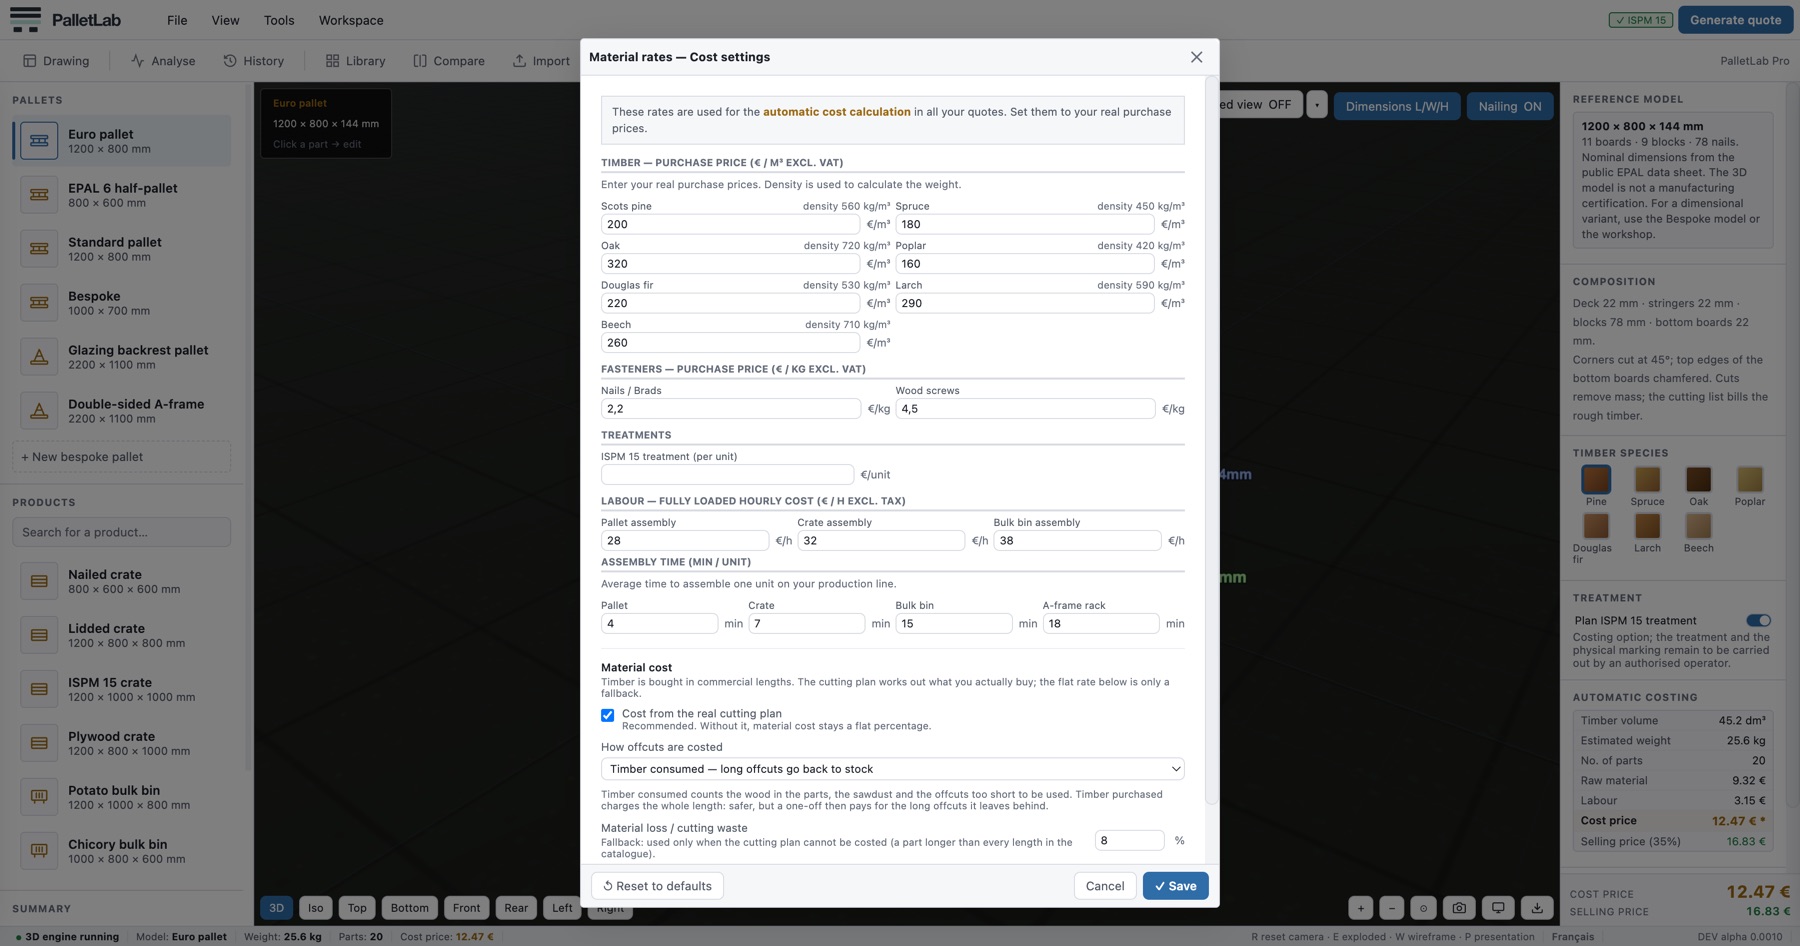Toggle Cost from the real cutting plan
This screenshot has width=1800, height=946.
[607, 715]
